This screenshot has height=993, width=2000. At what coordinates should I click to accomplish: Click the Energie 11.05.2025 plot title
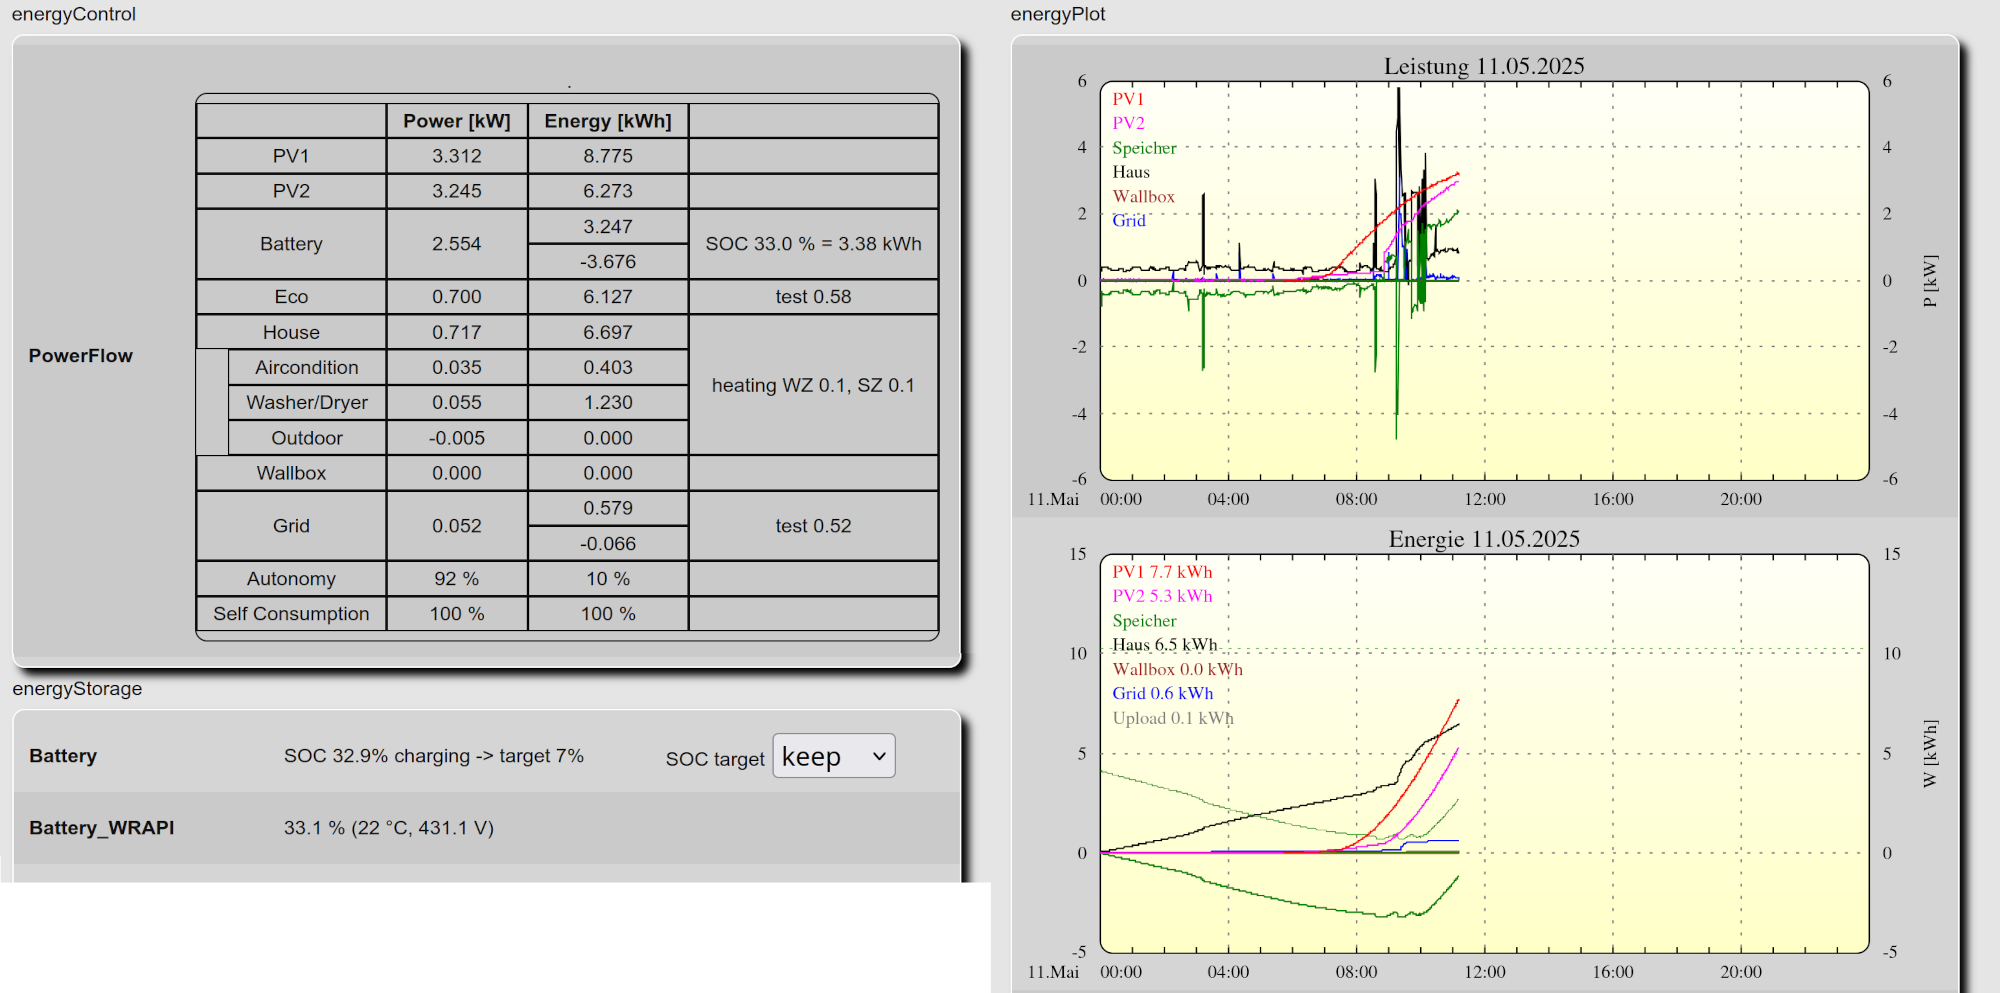coord(1483,539)
